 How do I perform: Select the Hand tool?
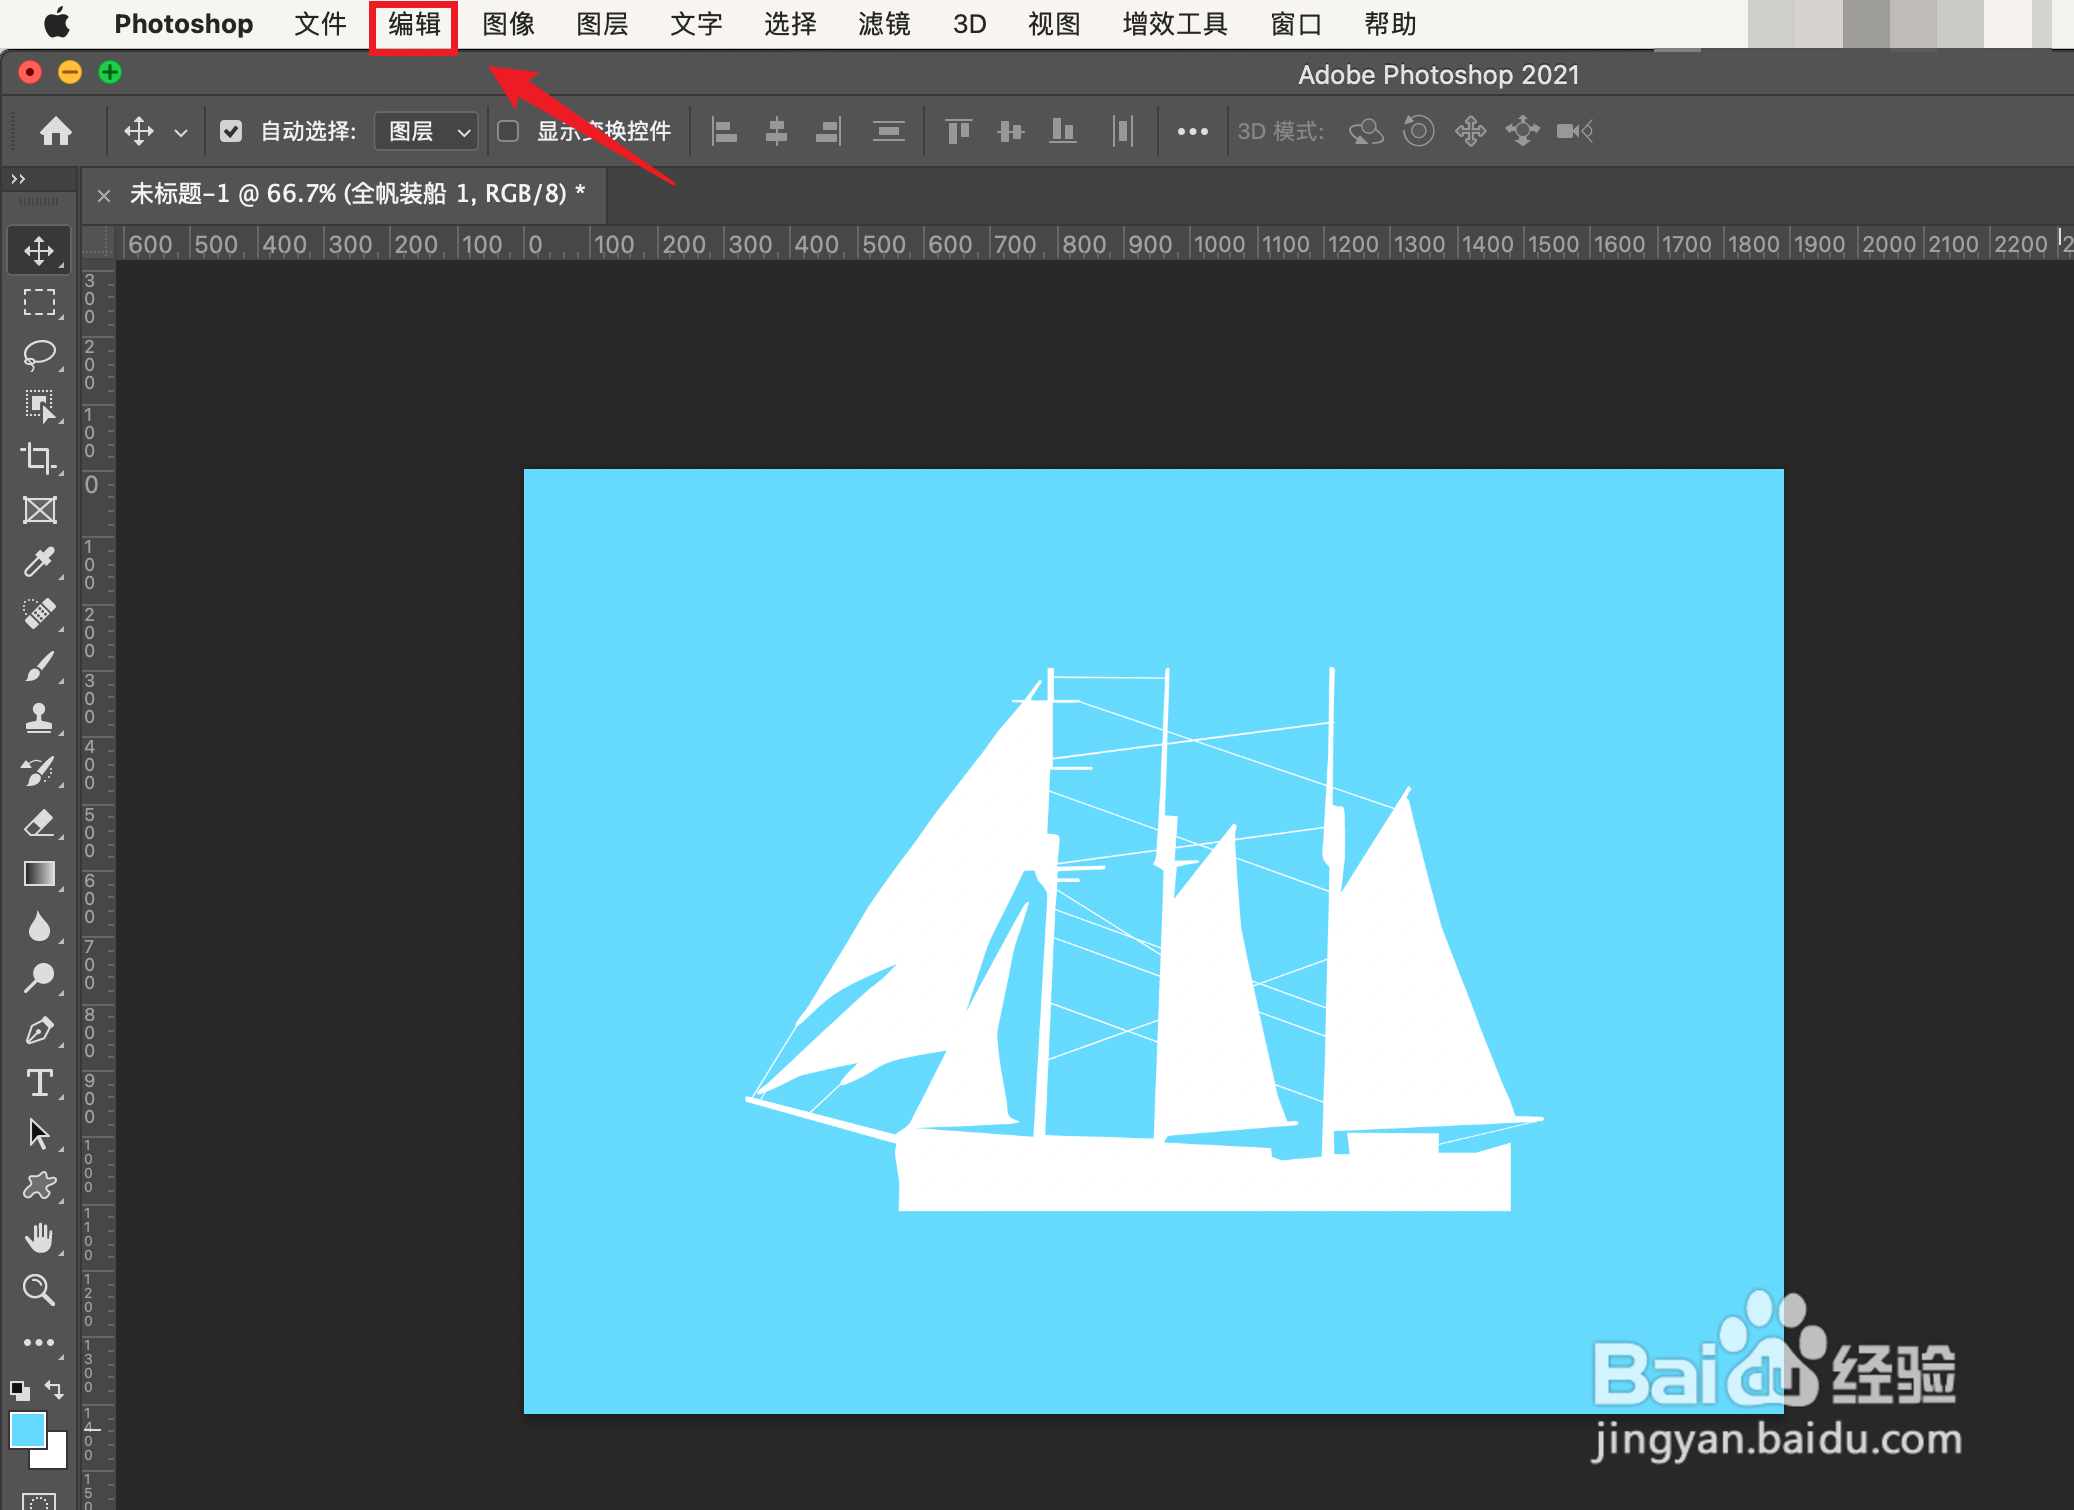pos(39,1238)
